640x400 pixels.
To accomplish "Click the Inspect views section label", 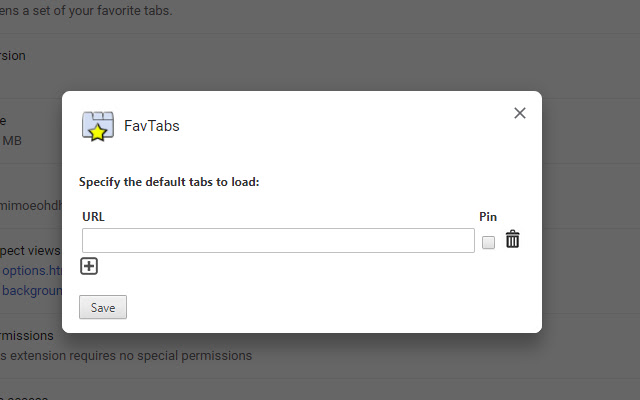I will coord(30,249).
